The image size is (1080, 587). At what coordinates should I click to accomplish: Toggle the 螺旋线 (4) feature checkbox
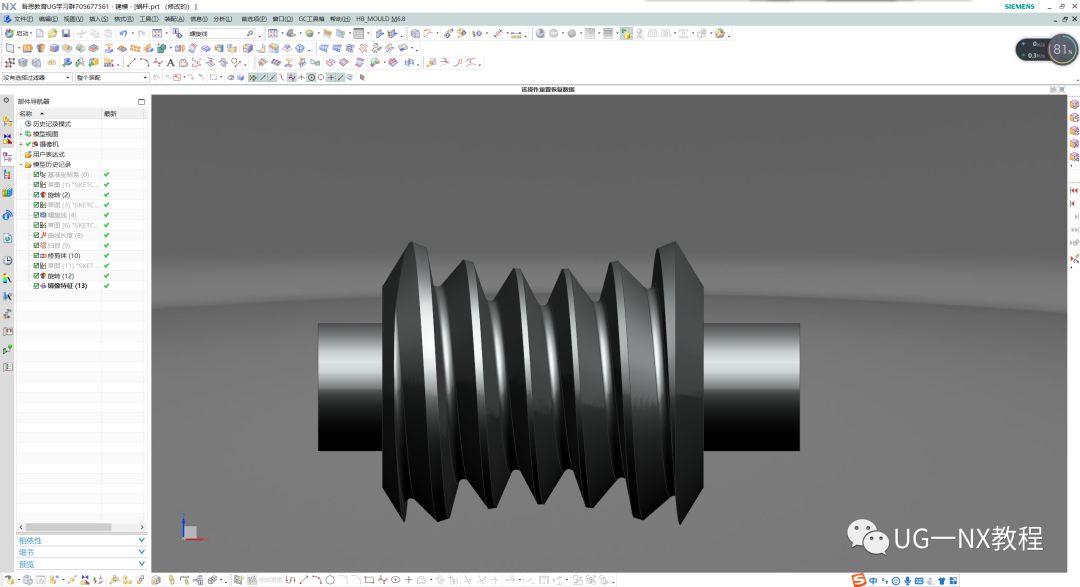[37, 215]
